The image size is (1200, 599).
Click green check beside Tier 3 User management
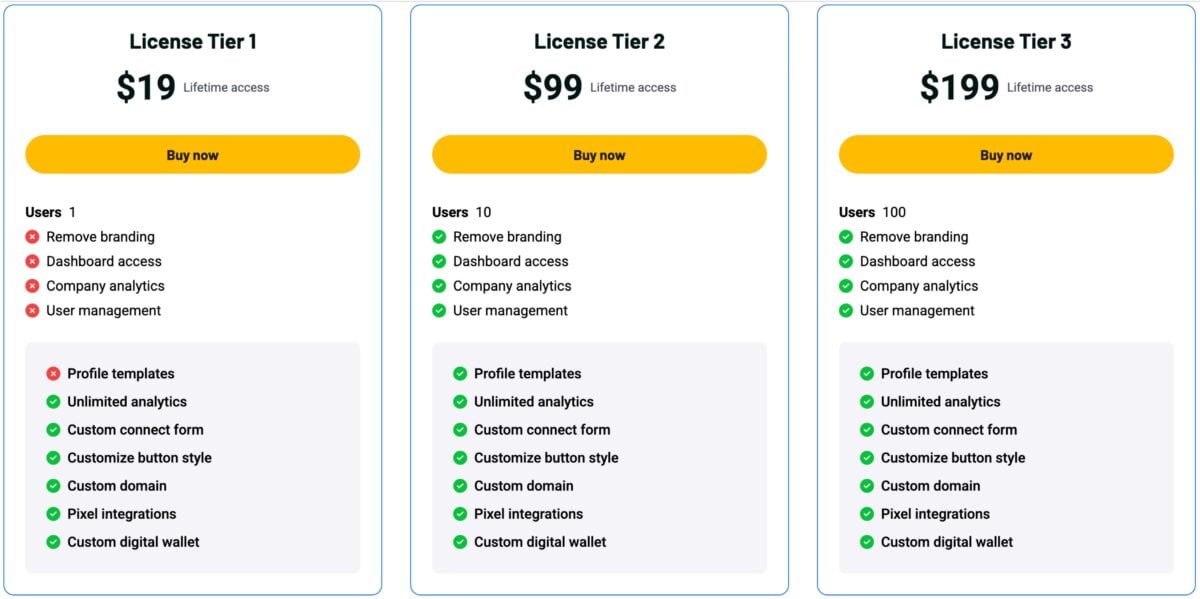point(846,311)
